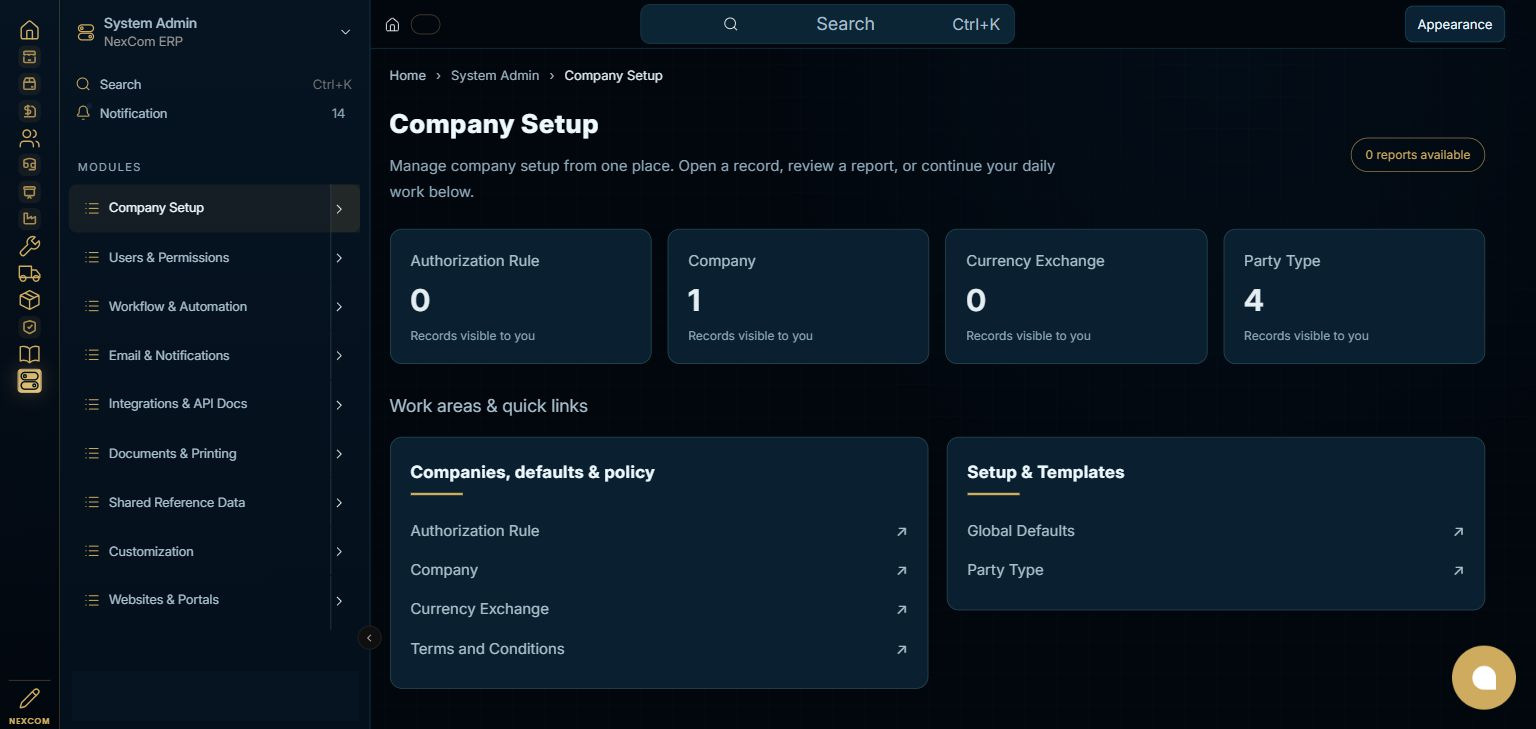The image size is (1536, 729).
Task: Select the dollar currency icon in the left rail
Action: pyautogui.click(x=30, y=111)
